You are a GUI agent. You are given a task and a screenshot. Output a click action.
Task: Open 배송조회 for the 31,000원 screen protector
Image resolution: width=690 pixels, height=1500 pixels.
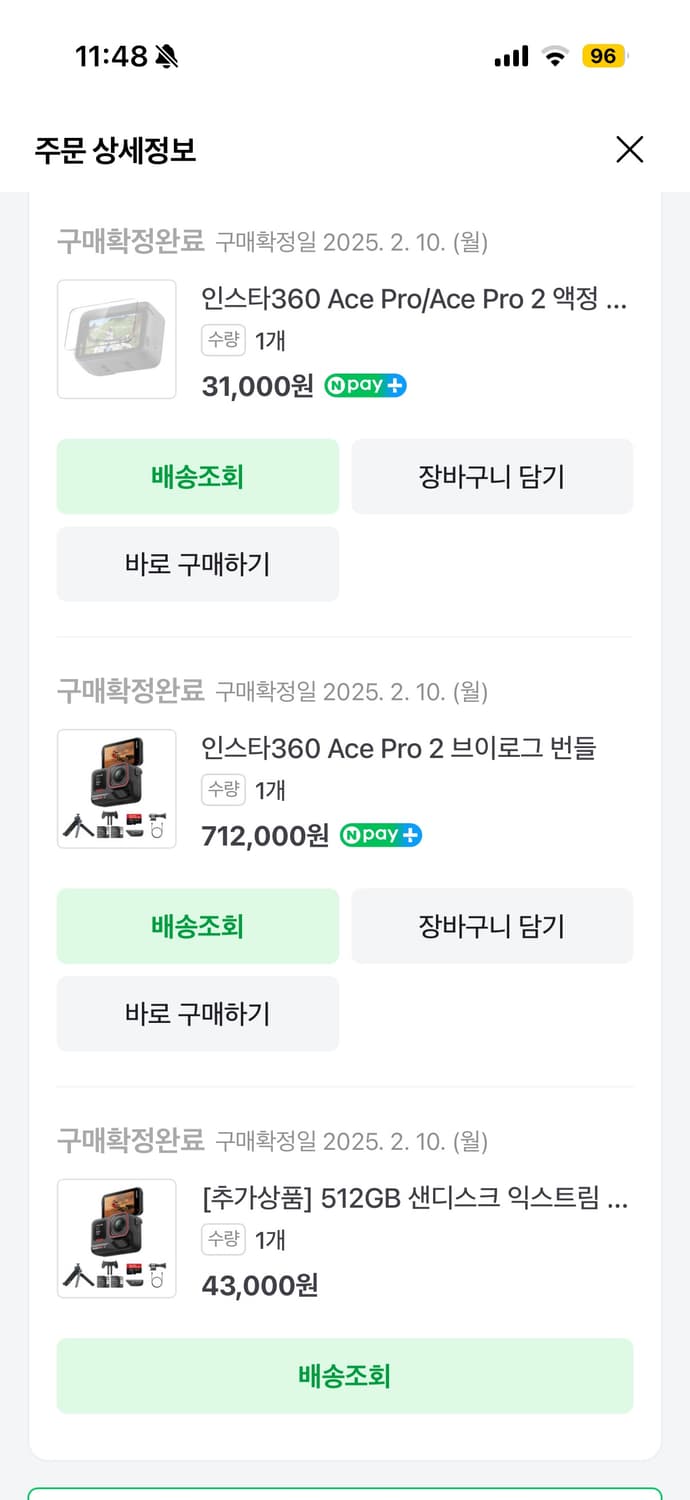(197, 476)
